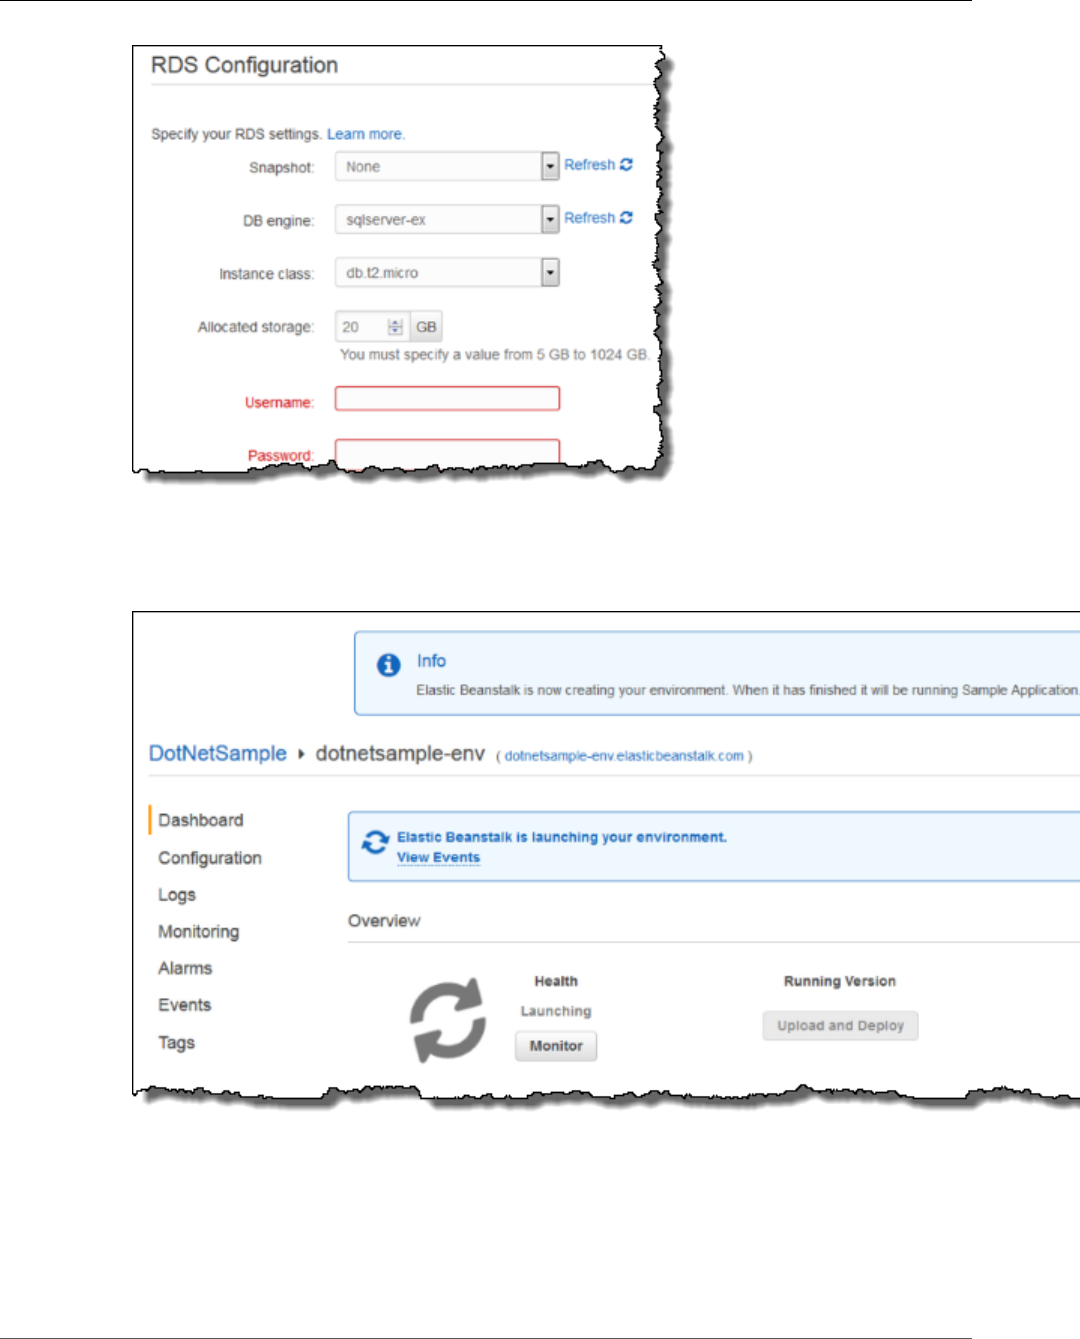Open the Instance class dropdown db.t2.micro

(x=447, y=272)
